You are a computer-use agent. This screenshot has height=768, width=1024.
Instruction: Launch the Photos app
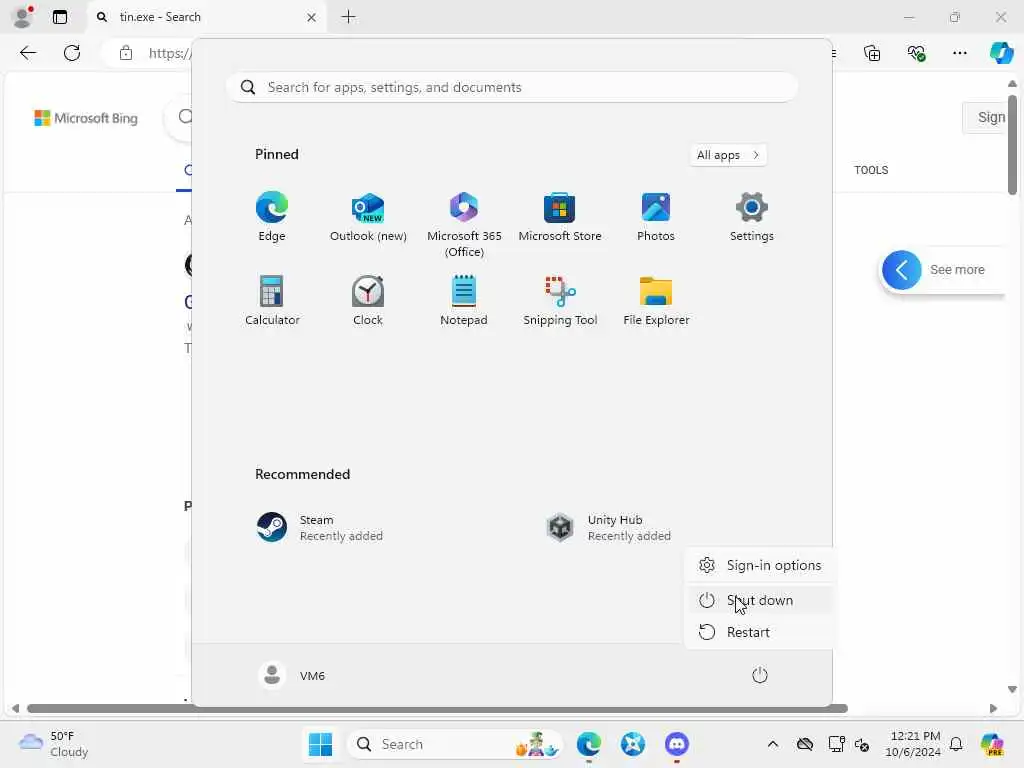tap(656, 217)
